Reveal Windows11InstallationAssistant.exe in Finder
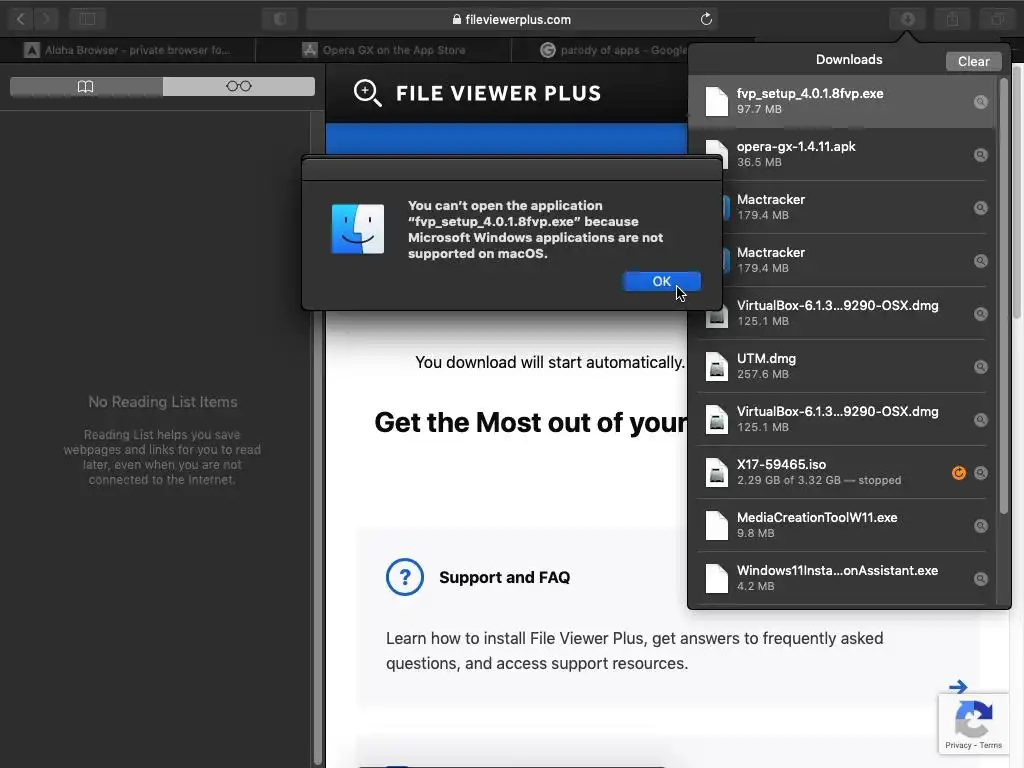 point(980,579)
